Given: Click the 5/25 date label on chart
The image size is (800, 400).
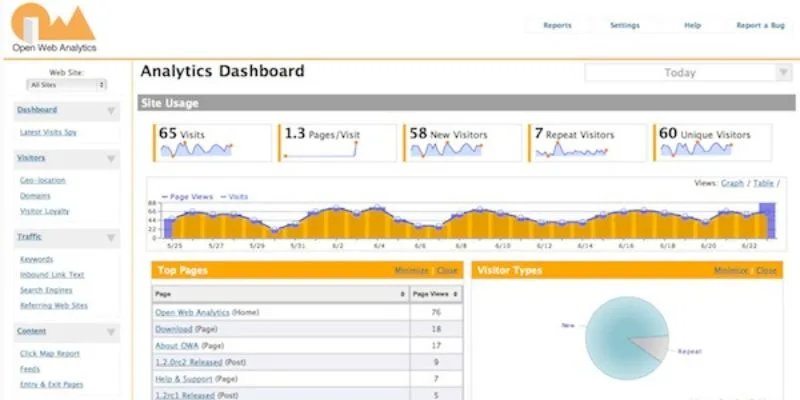Looking at the screenshot, I should (174, 245).
